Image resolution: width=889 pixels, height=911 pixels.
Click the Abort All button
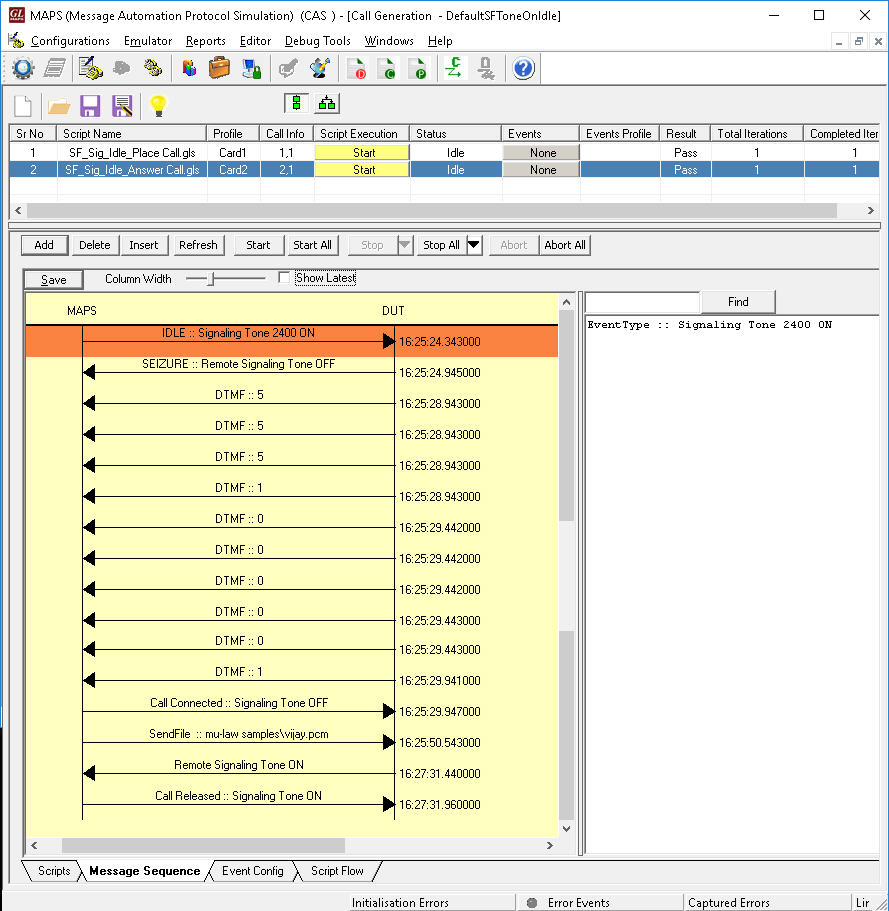pos(565,245)
